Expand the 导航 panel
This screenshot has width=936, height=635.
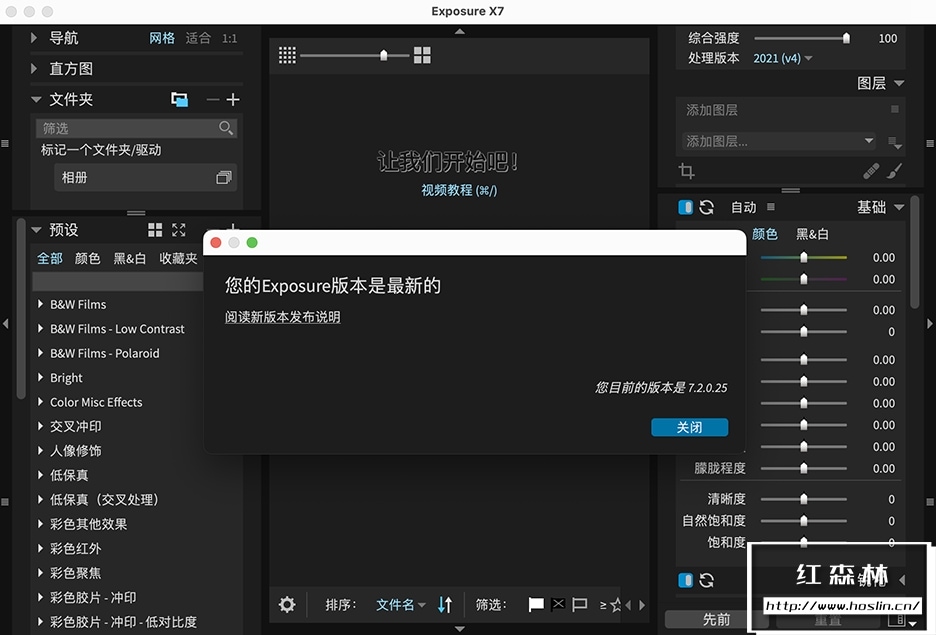[35, 38]
